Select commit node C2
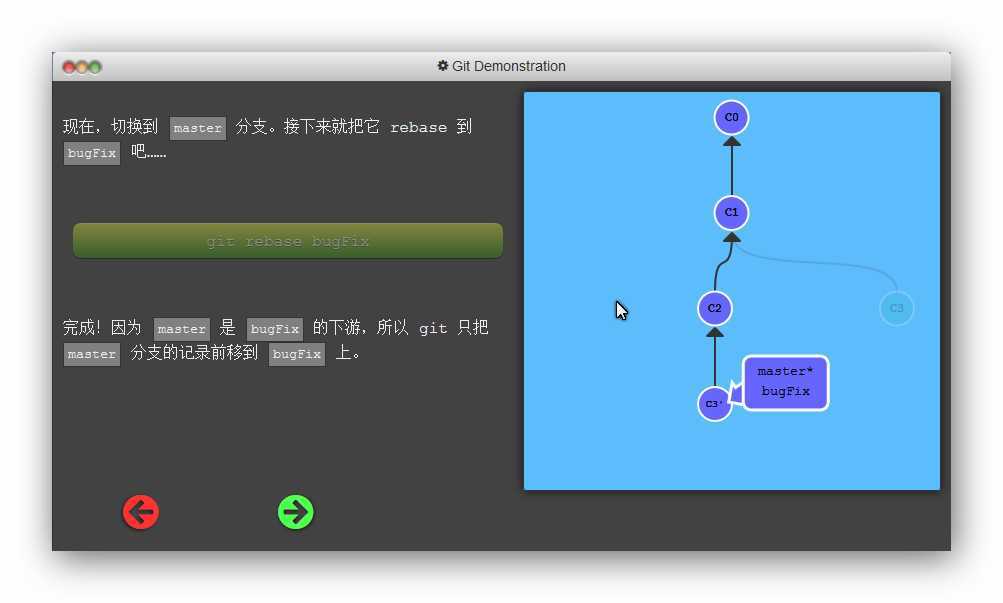 tap(715, 308)
